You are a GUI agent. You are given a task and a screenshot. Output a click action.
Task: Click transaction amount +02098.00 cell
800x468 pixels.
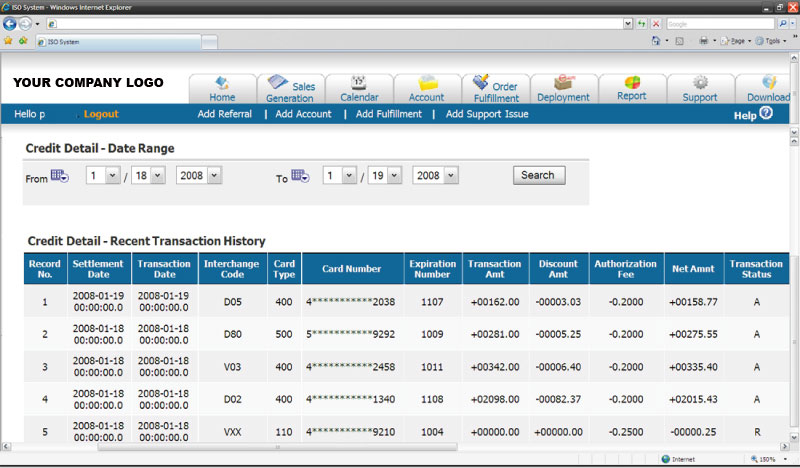point(495,399)
